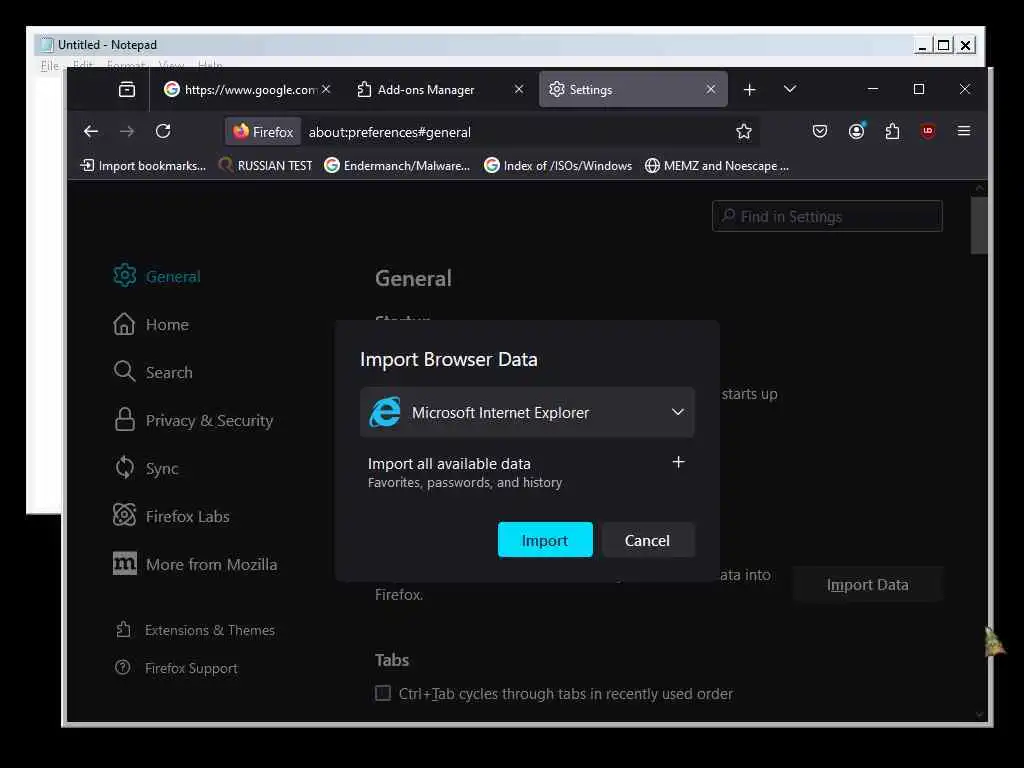This screenshot has height=768, width=1024.
Task: Open Privacy & Security settings
Action: click(x=193, y=421)
